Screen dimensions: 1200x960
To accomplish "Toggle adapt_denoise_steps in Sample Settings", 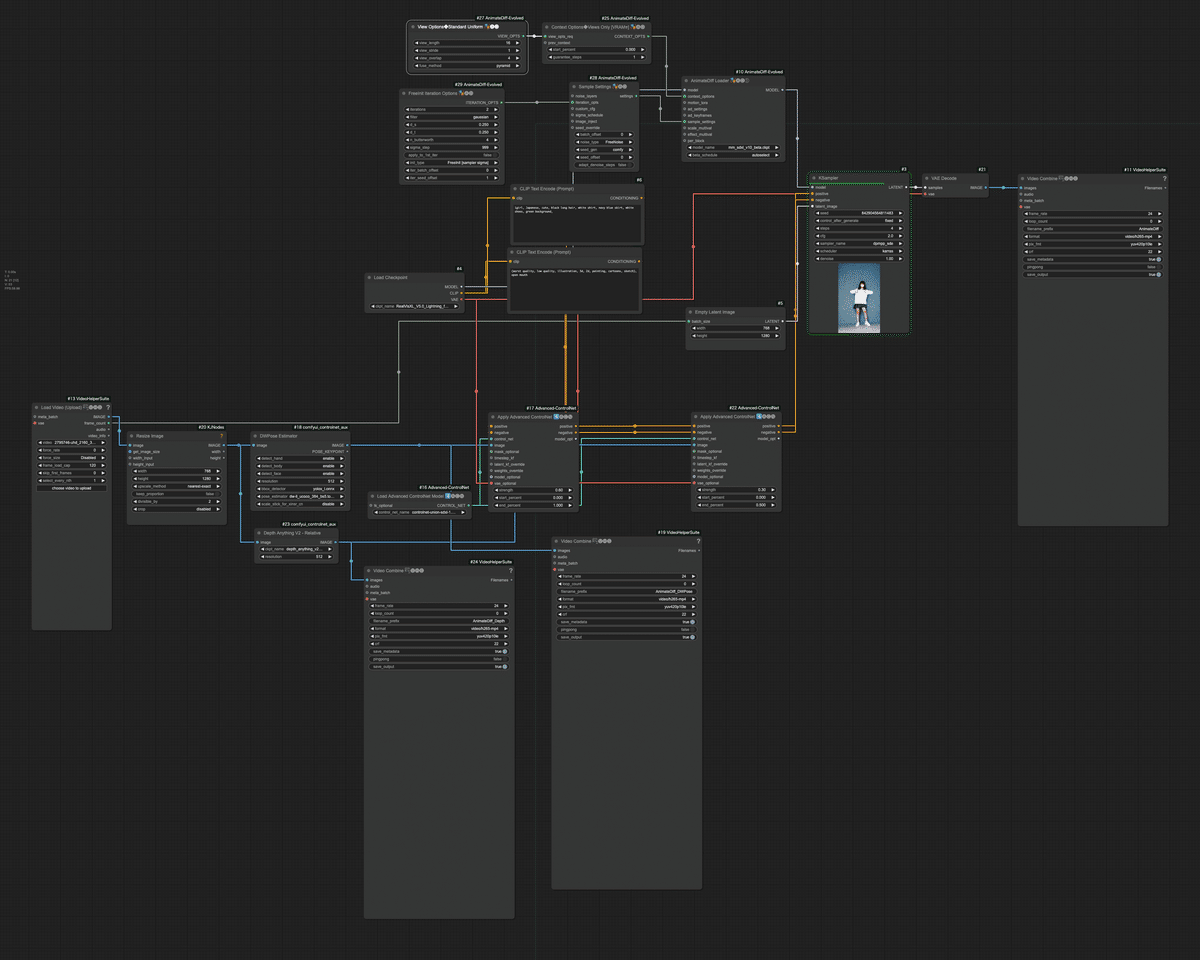I will 604,165.
